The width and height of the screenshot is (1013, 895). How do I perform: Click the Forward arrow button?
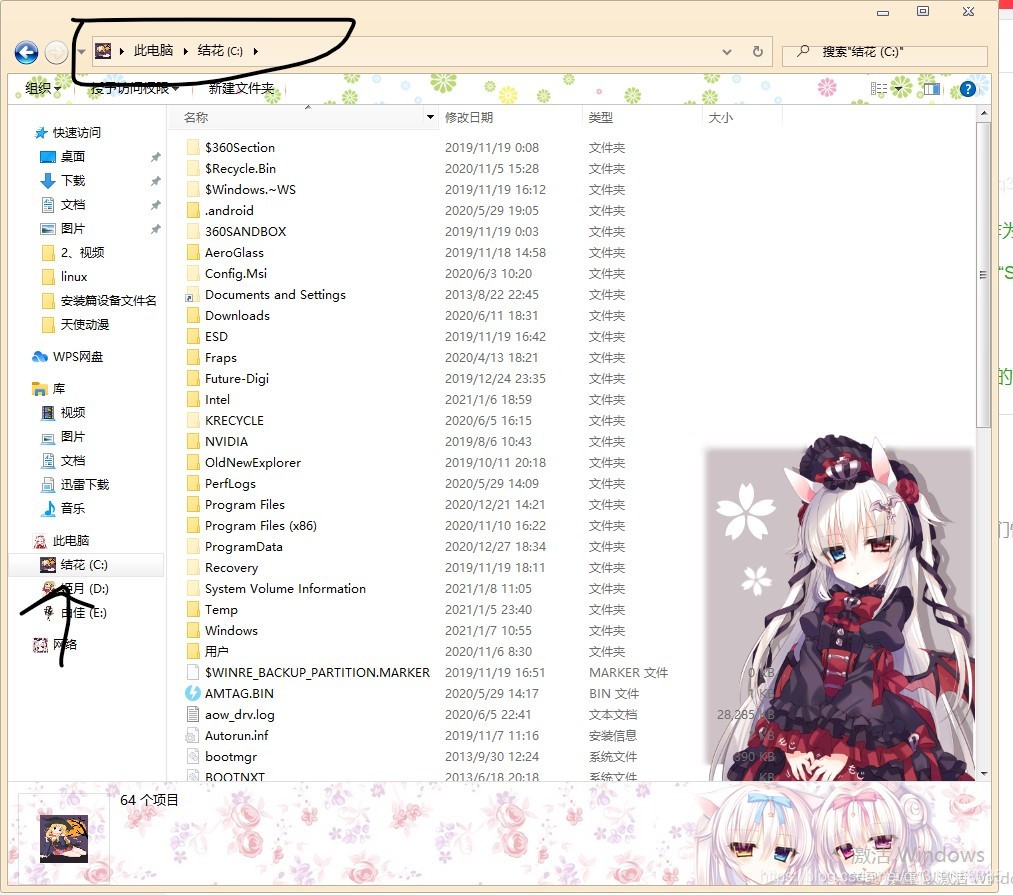pyautogui.click(x=57, y=52)
